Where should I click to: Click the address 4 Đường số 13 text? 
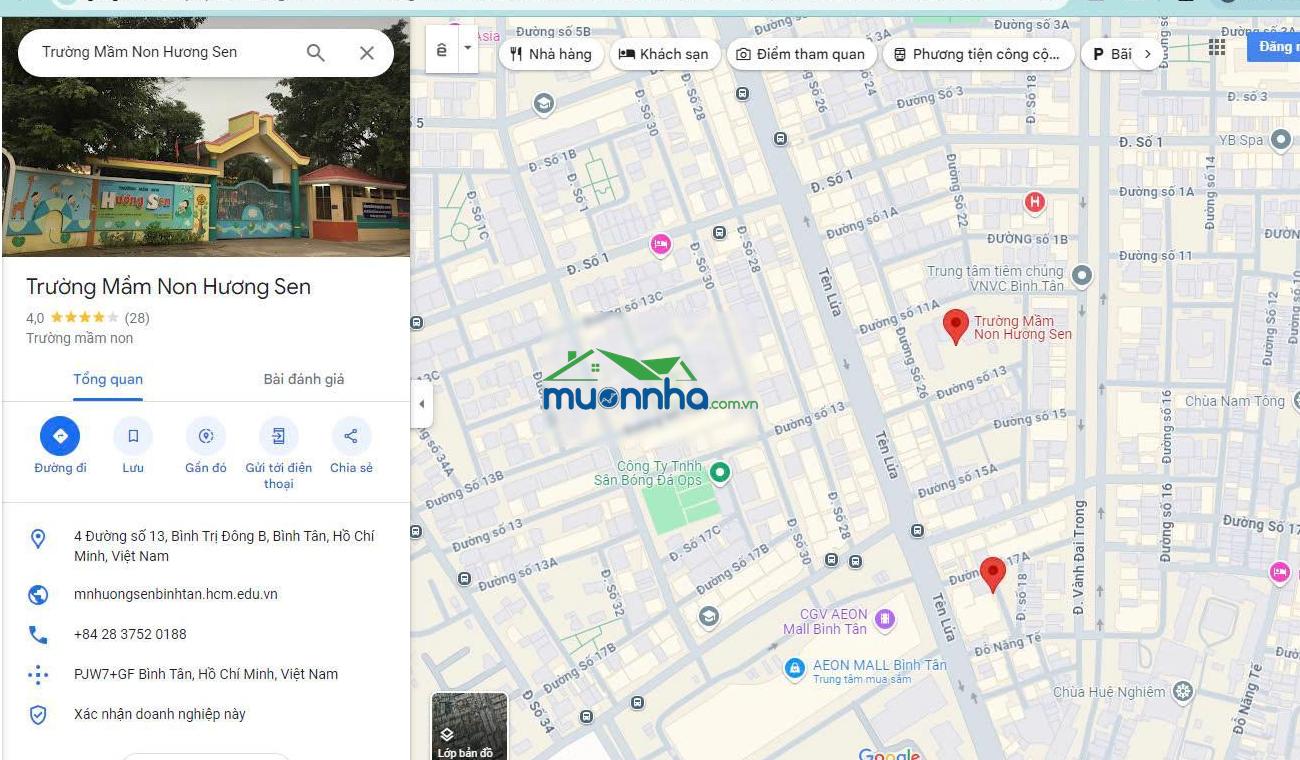coord(224,546)
